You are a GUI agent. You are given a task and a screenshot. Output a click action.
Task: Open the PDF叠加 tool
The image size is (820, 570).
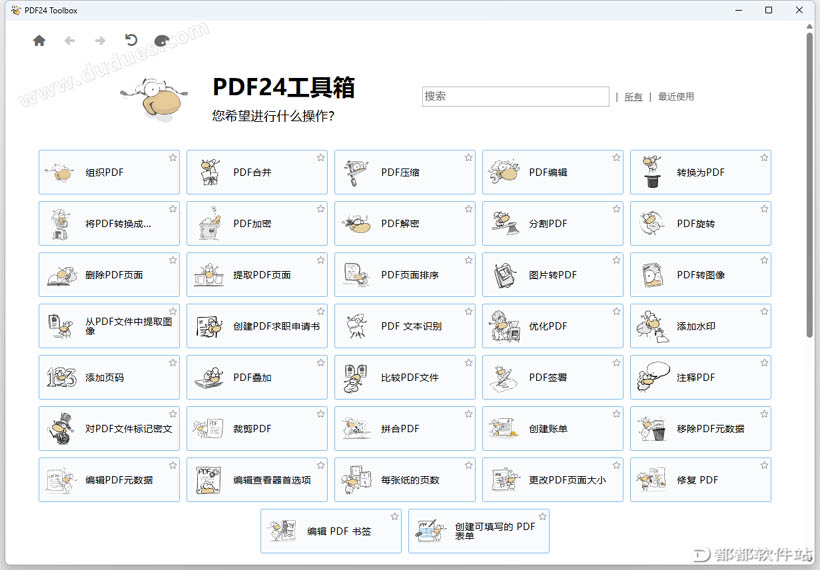pos(257,377)
